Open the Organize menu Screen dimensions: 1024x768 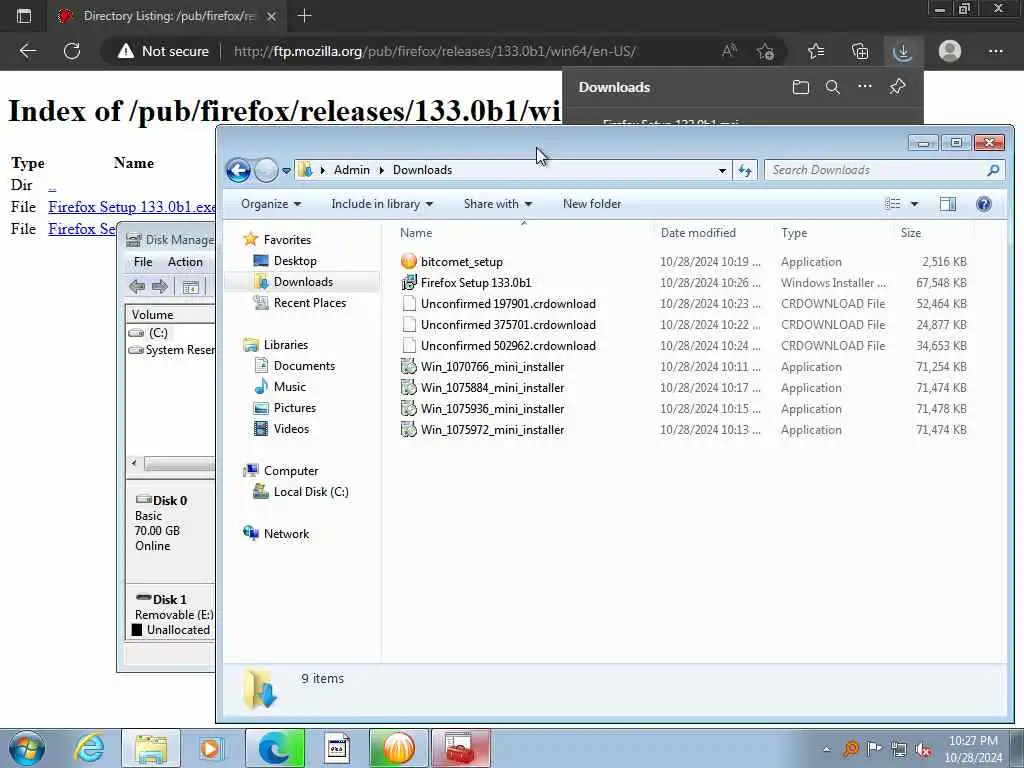click(271, 204)
